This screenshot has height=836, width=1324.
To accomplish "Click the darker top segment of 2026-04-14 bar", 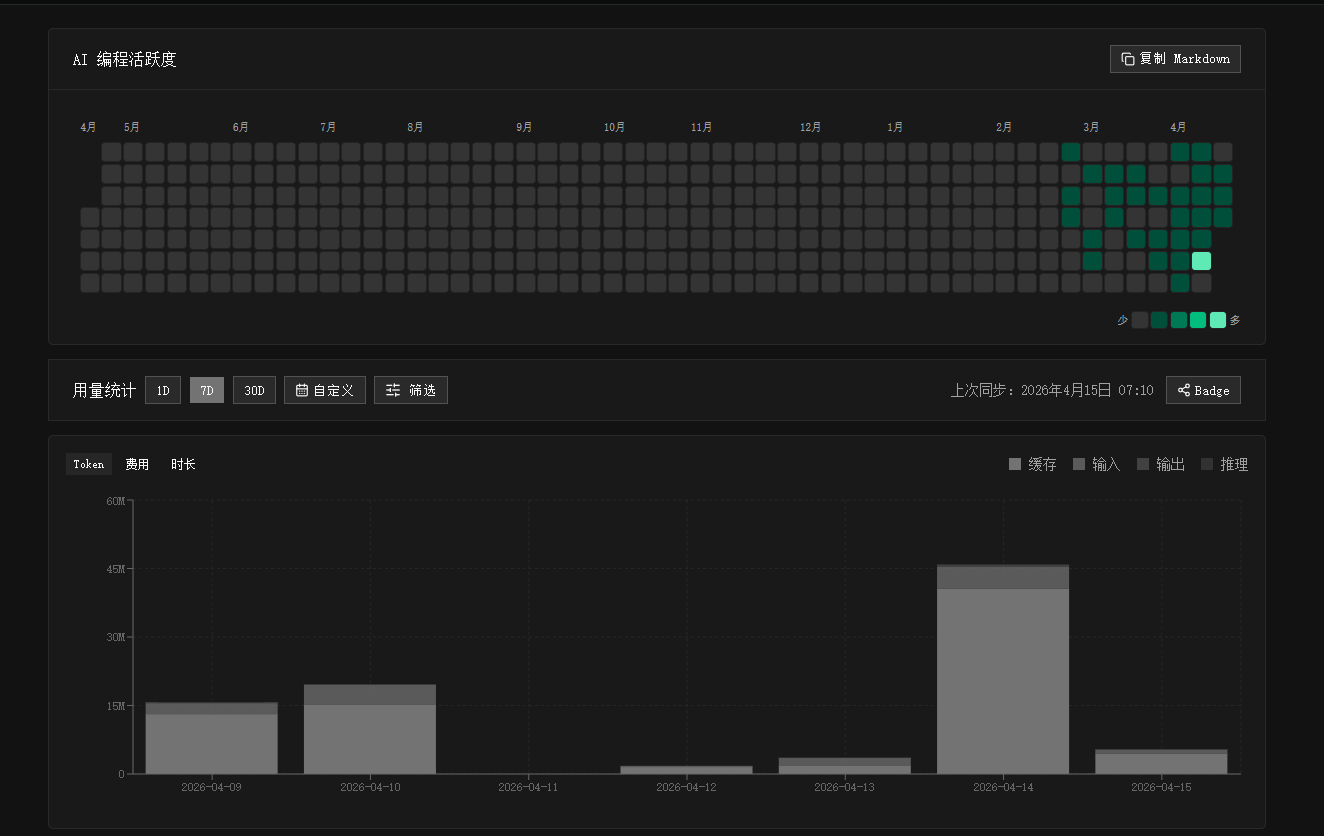I will [1003, 577].
